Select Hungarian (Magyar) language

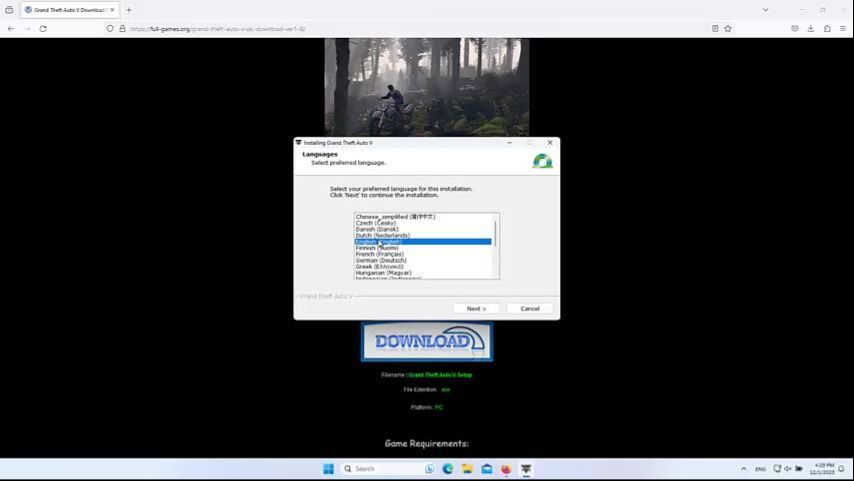point(383,273)
